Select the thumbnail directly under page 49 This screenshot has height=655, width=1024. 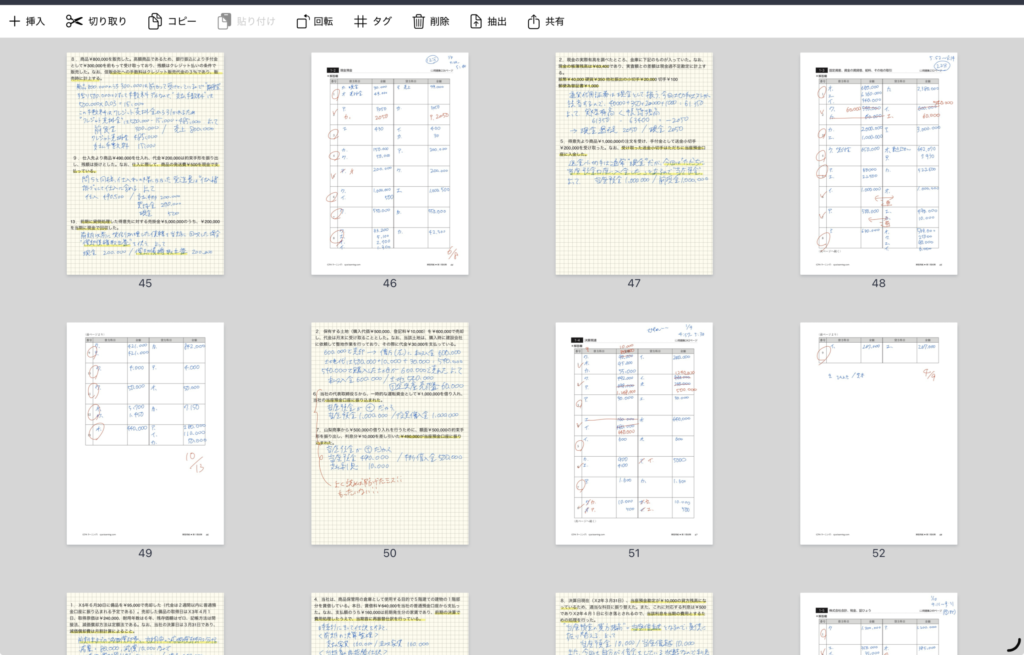point(145,624)
